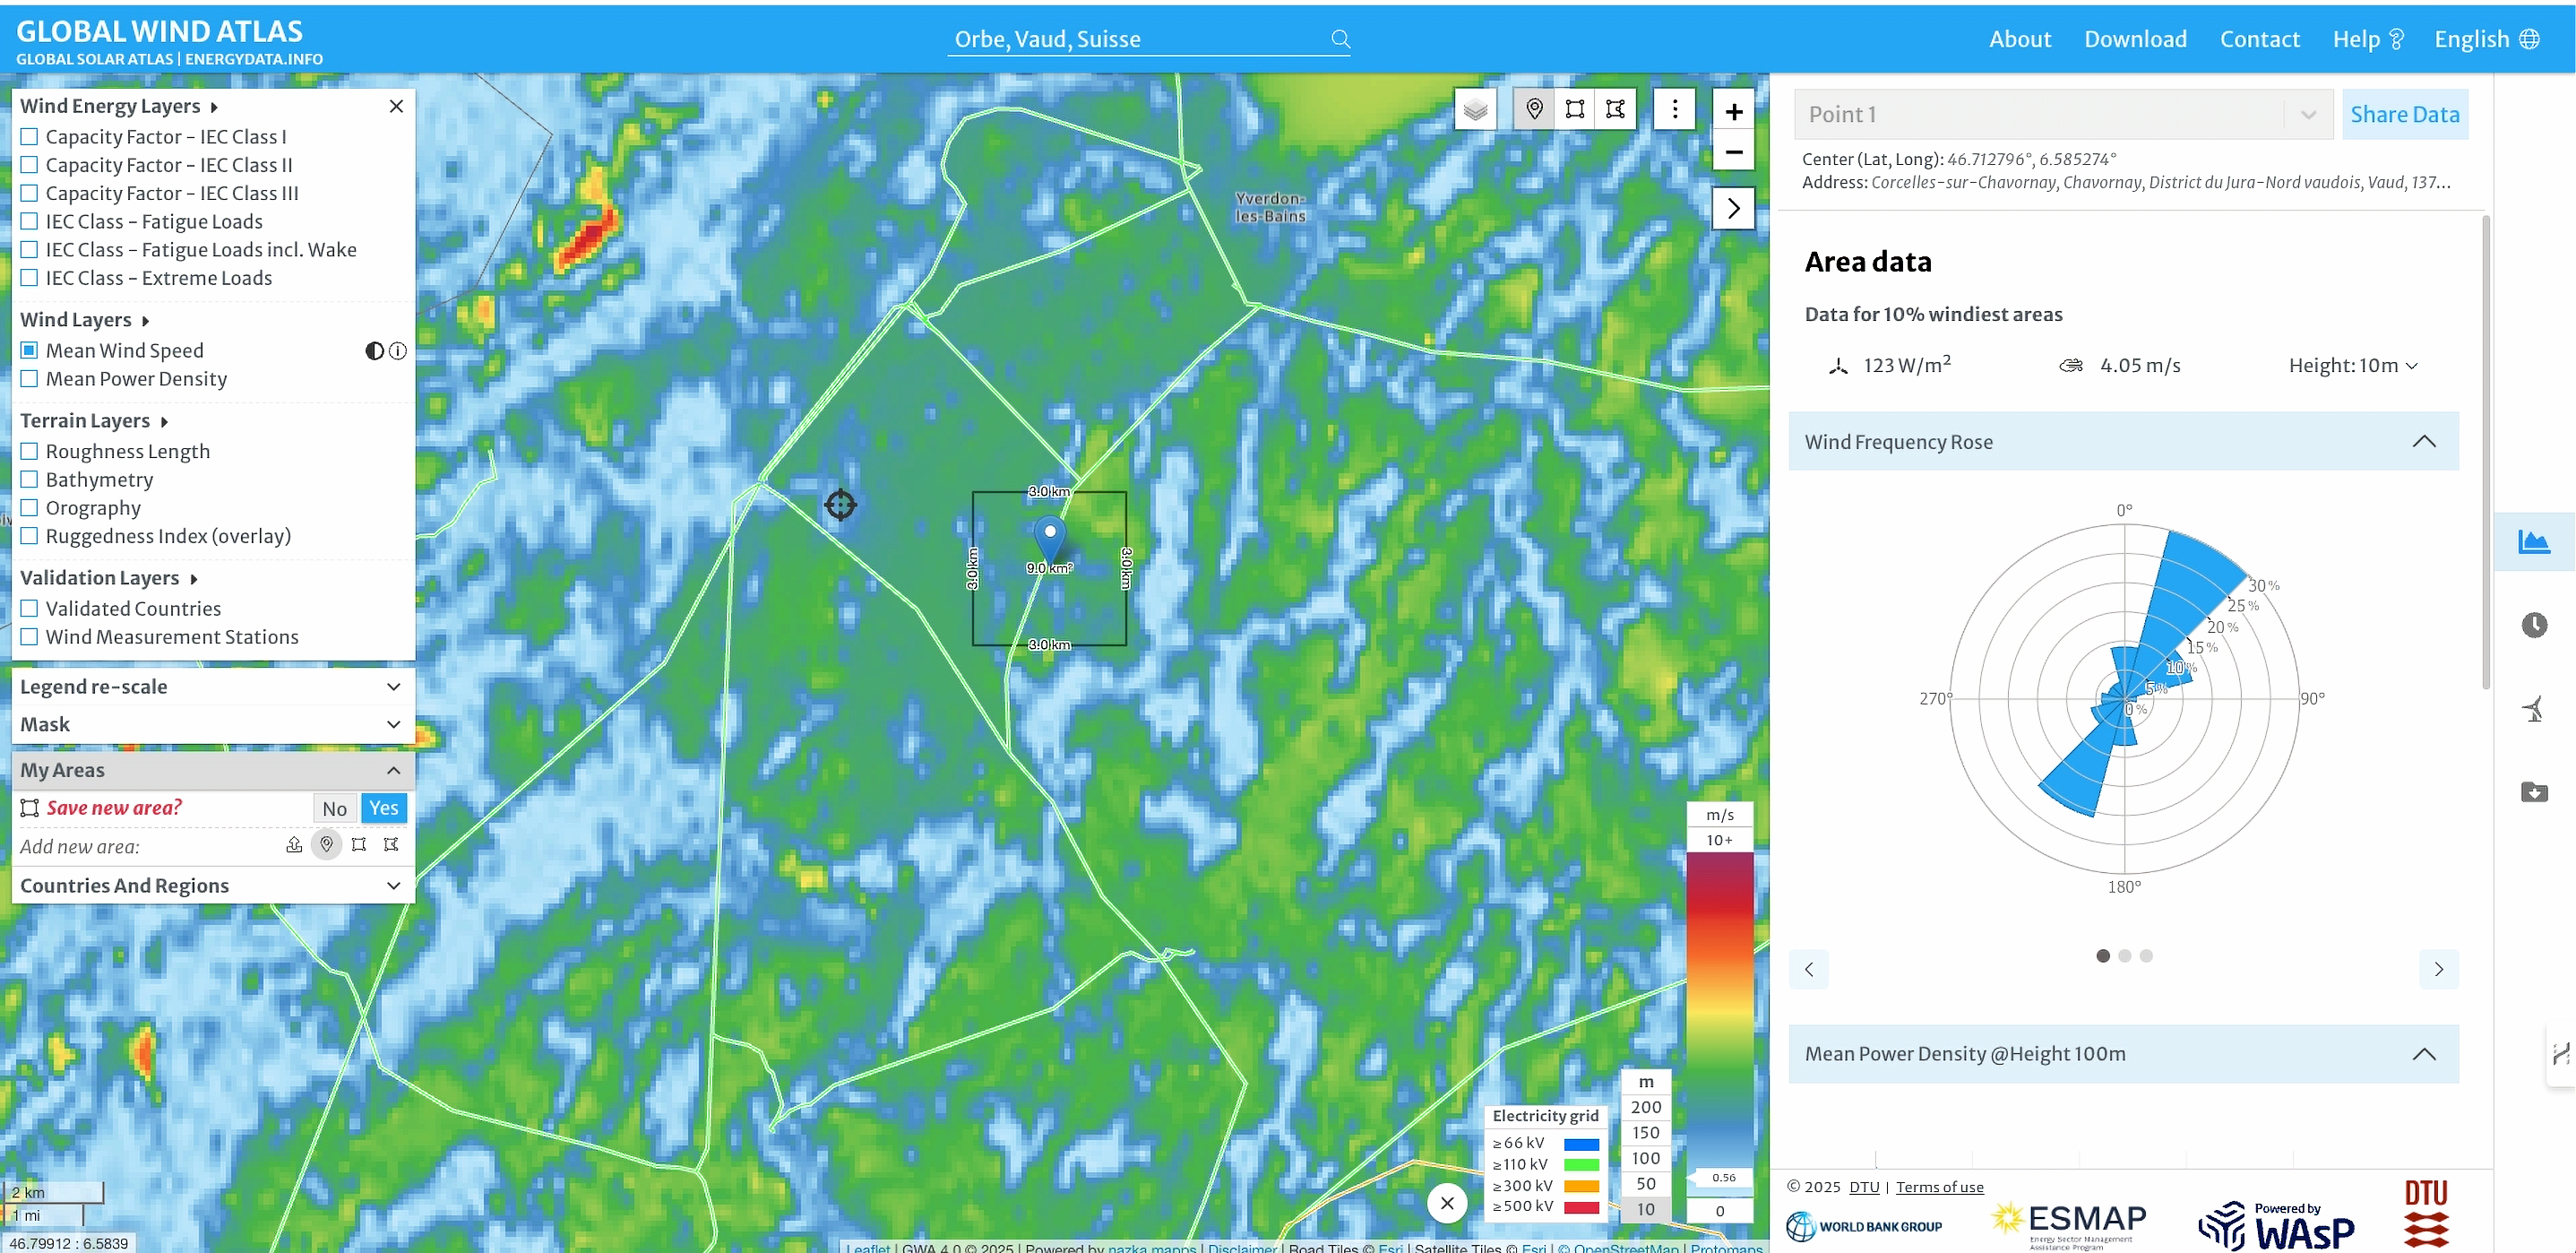Select the point marker tool on map toolbar
Viewport: 2576px width, 1253px height.
(x=1534, y=109)
